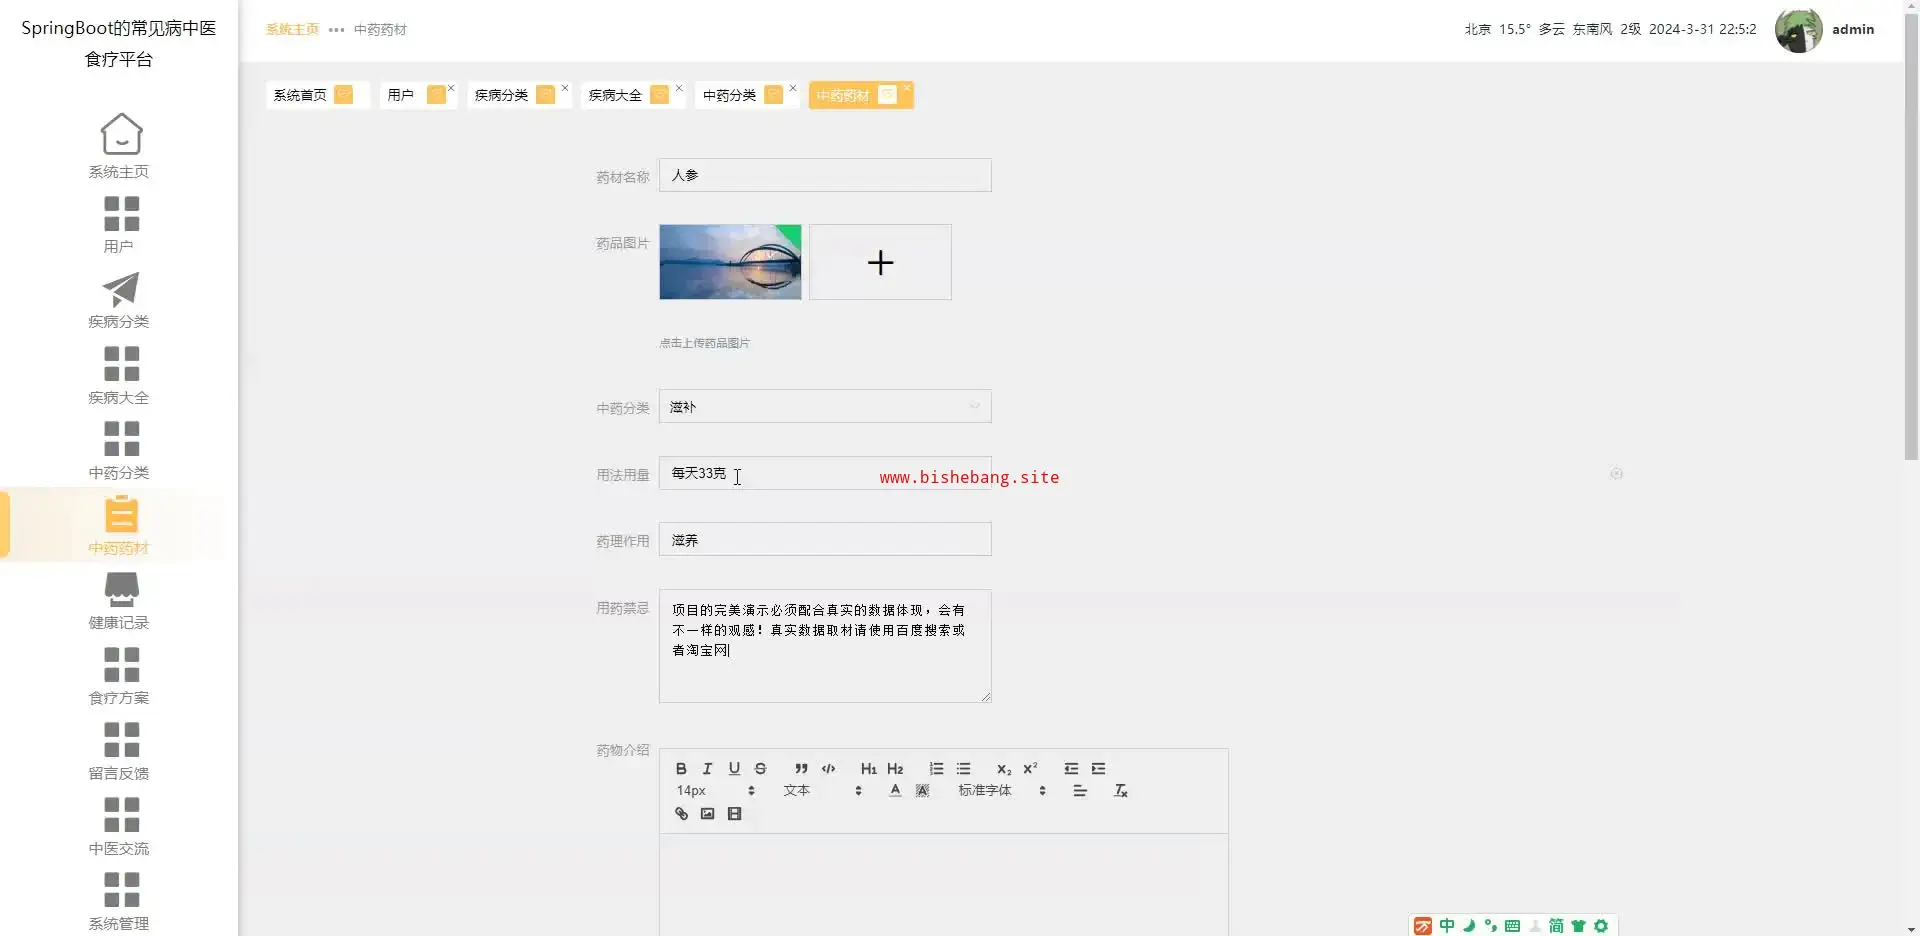
Task: Apply superscript formatting in editor
Action: pos(1030,768)
